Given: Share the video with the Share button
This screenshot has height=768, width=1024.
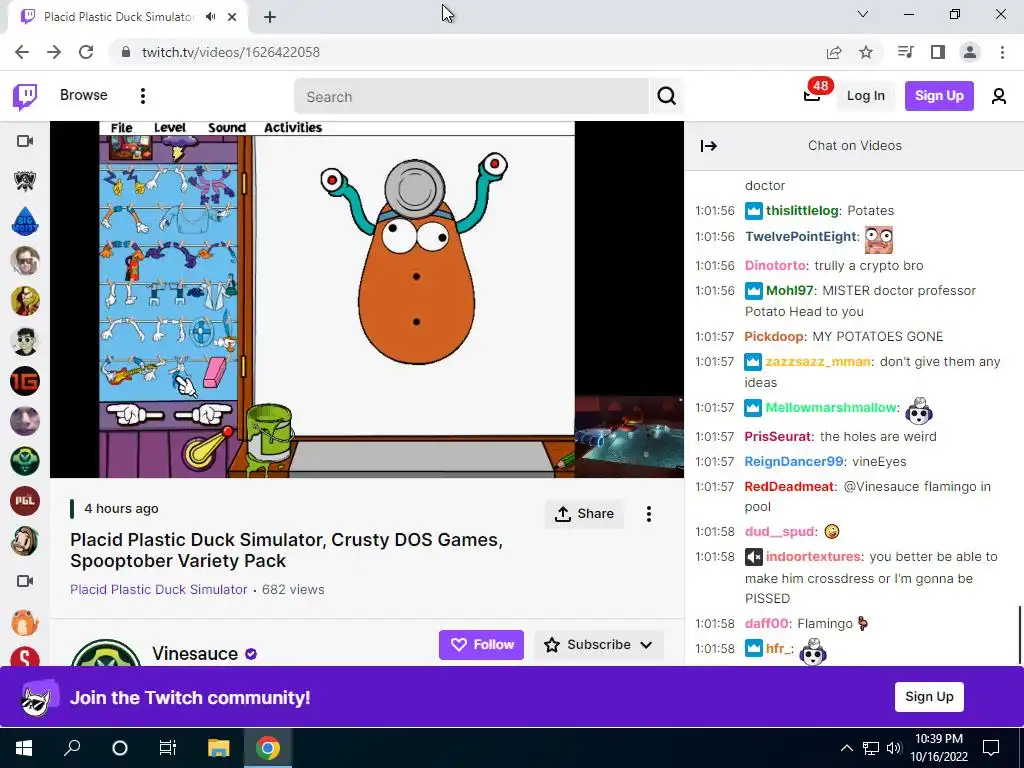Looking at the screenshot, I should pos(584,514).
